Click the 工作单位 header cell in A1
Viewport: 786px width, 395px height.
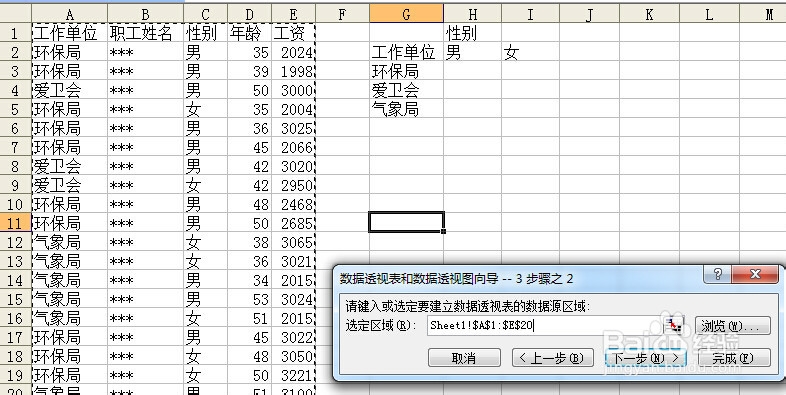[70, 33]
